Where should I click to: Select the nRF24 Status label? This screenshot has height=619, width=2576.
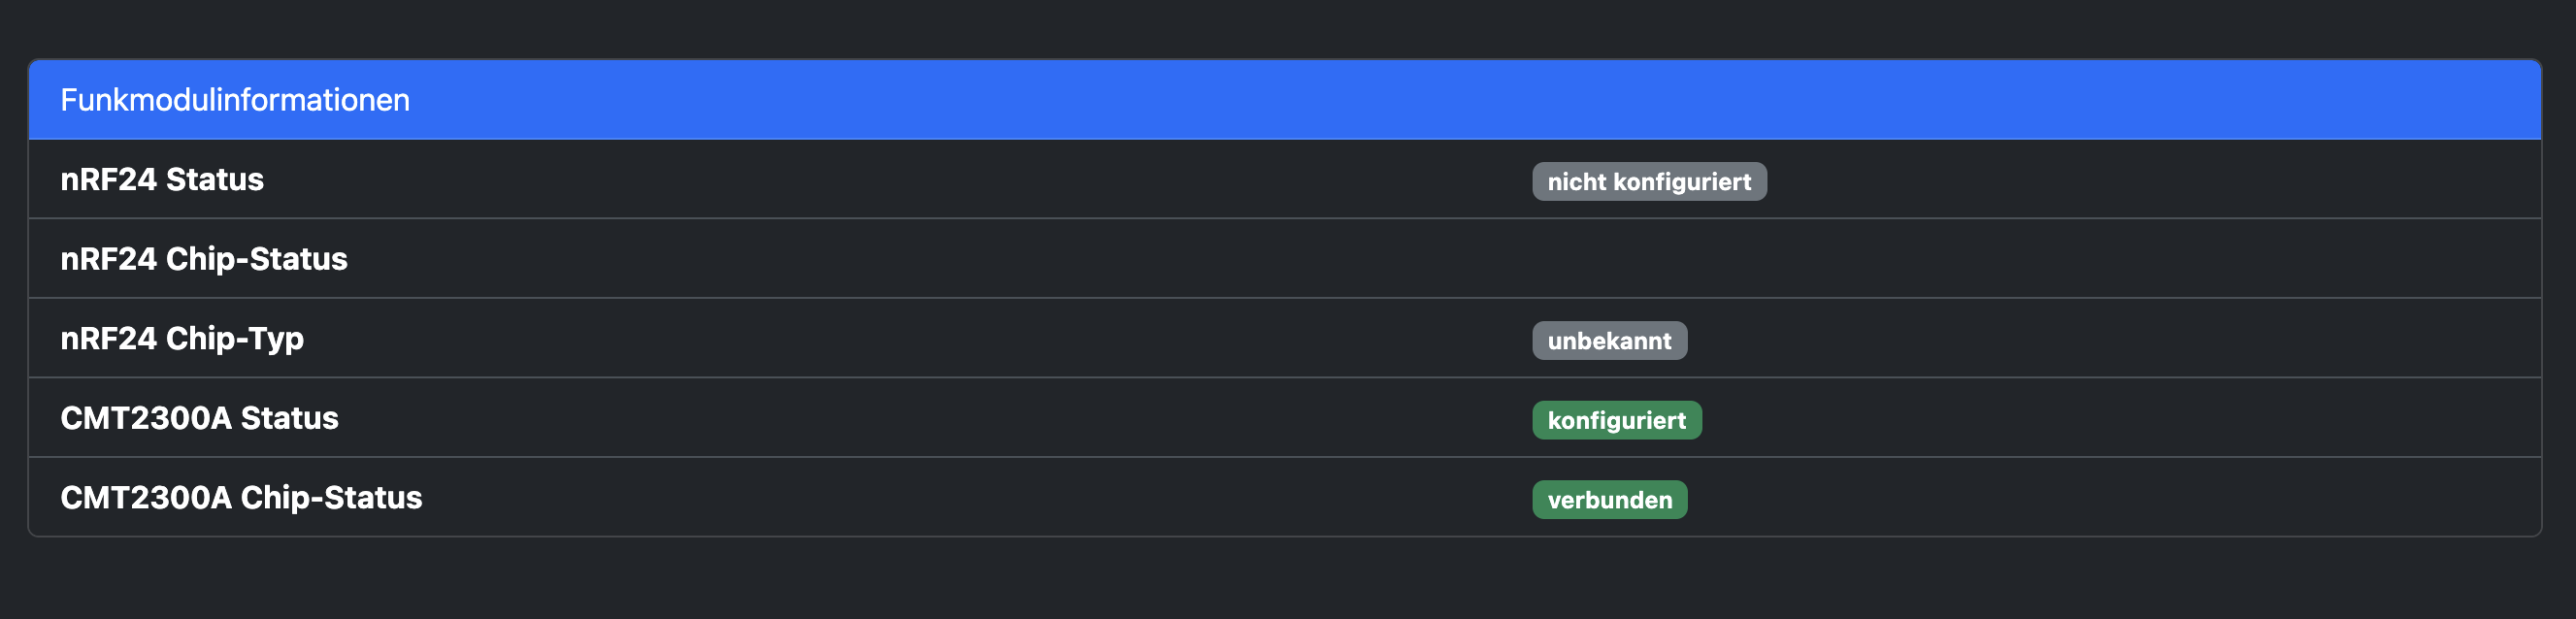click(162, 179)
